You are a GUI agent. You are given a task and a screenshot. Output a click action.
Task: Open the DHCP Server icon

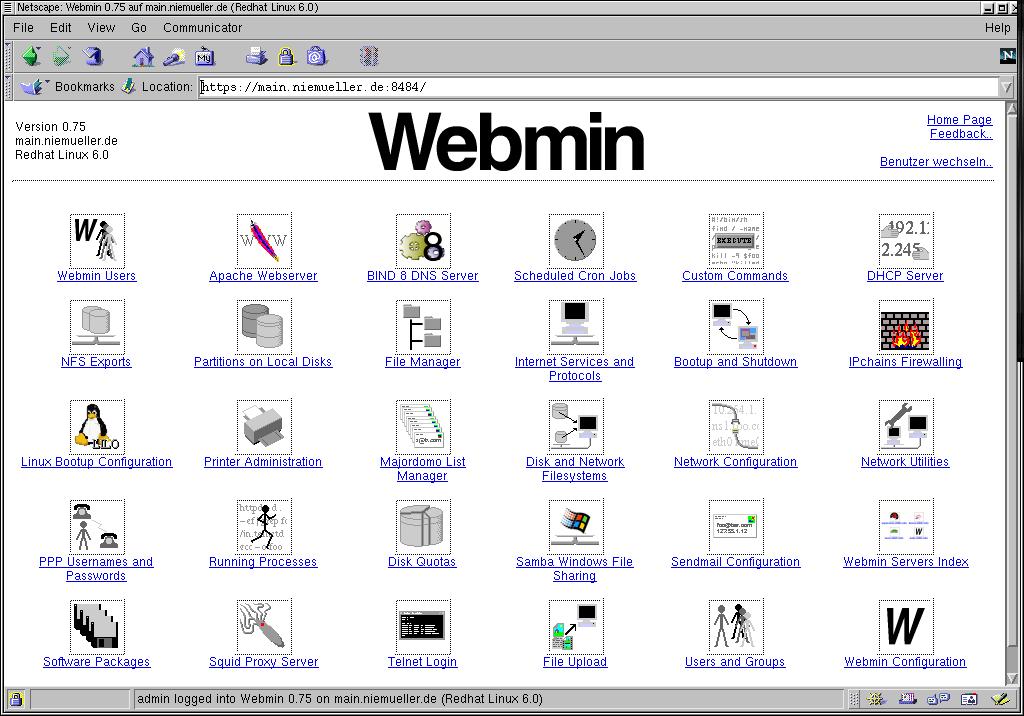[x=905, y=240]
